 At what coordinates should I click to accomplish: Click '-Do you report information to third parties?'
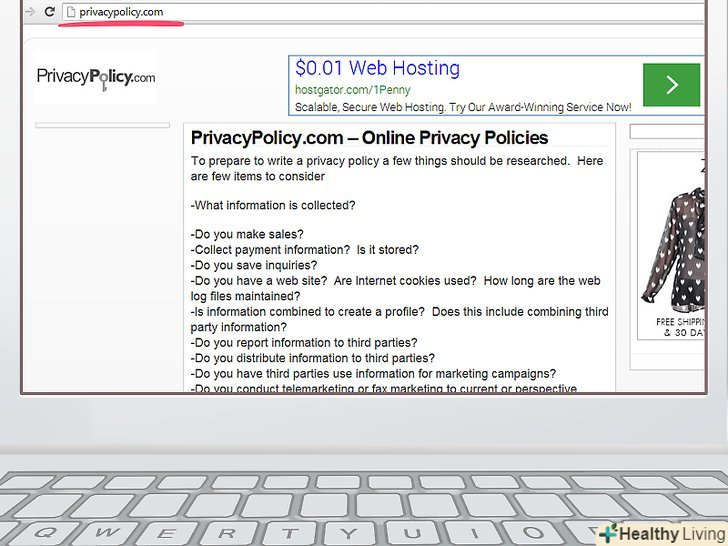304,343
